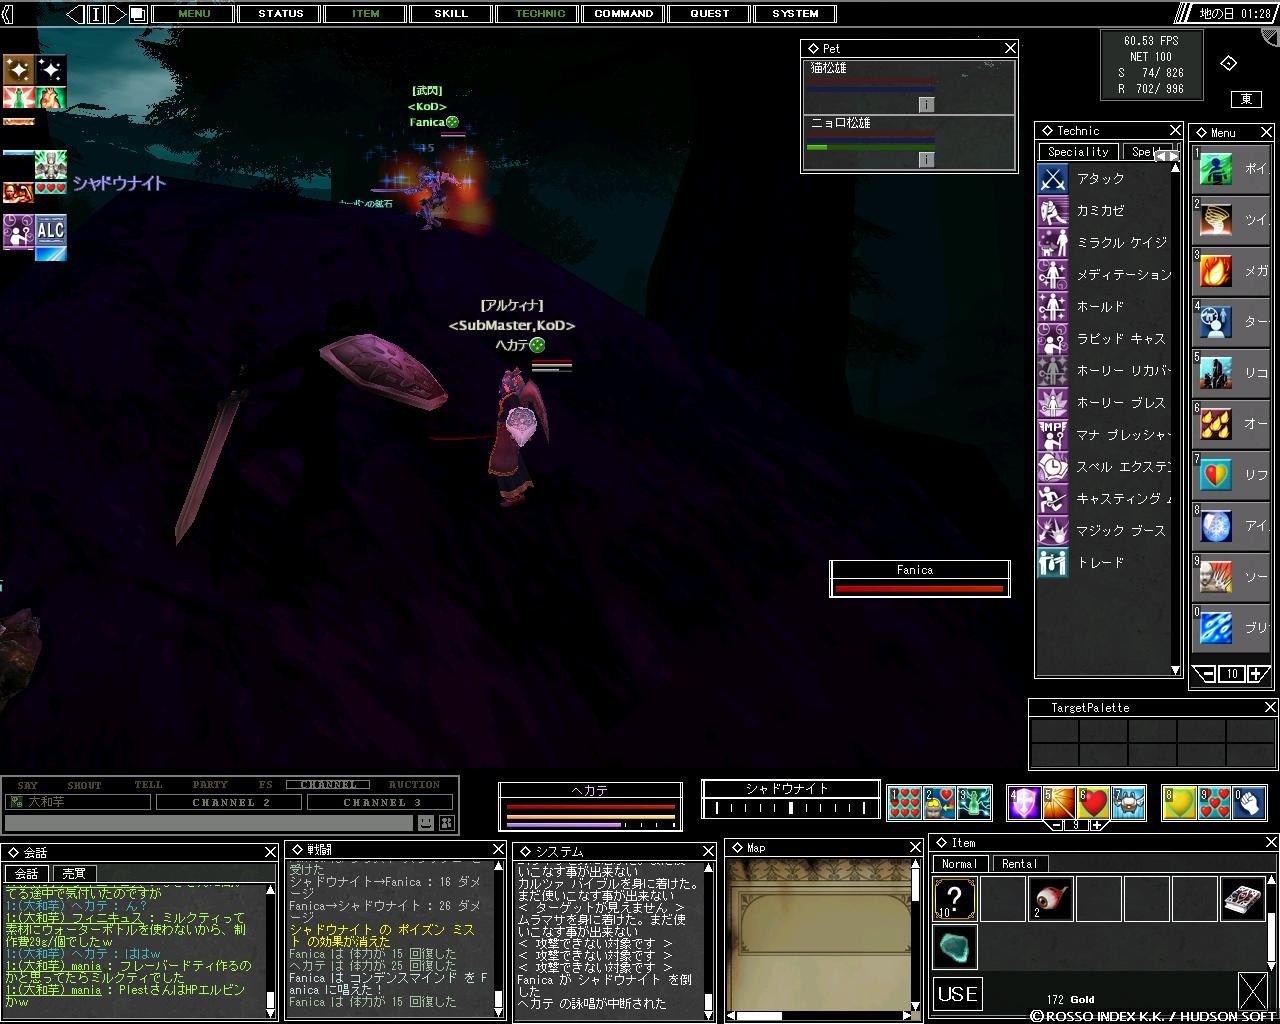Go back a bottom hotbar page with minus
The width and height of the screenshot is (1280, 1024).
[x=1054, y=825]
